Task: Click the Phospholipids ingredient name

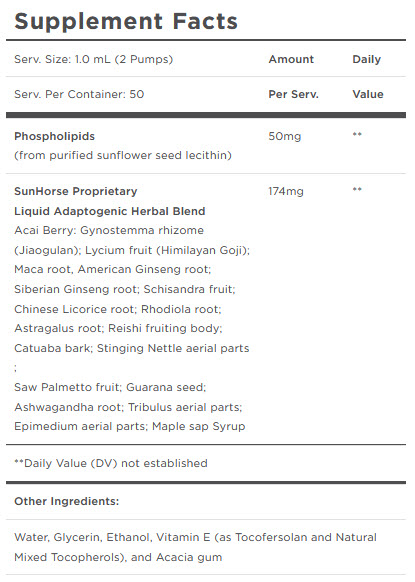Action: click(55, 137)
